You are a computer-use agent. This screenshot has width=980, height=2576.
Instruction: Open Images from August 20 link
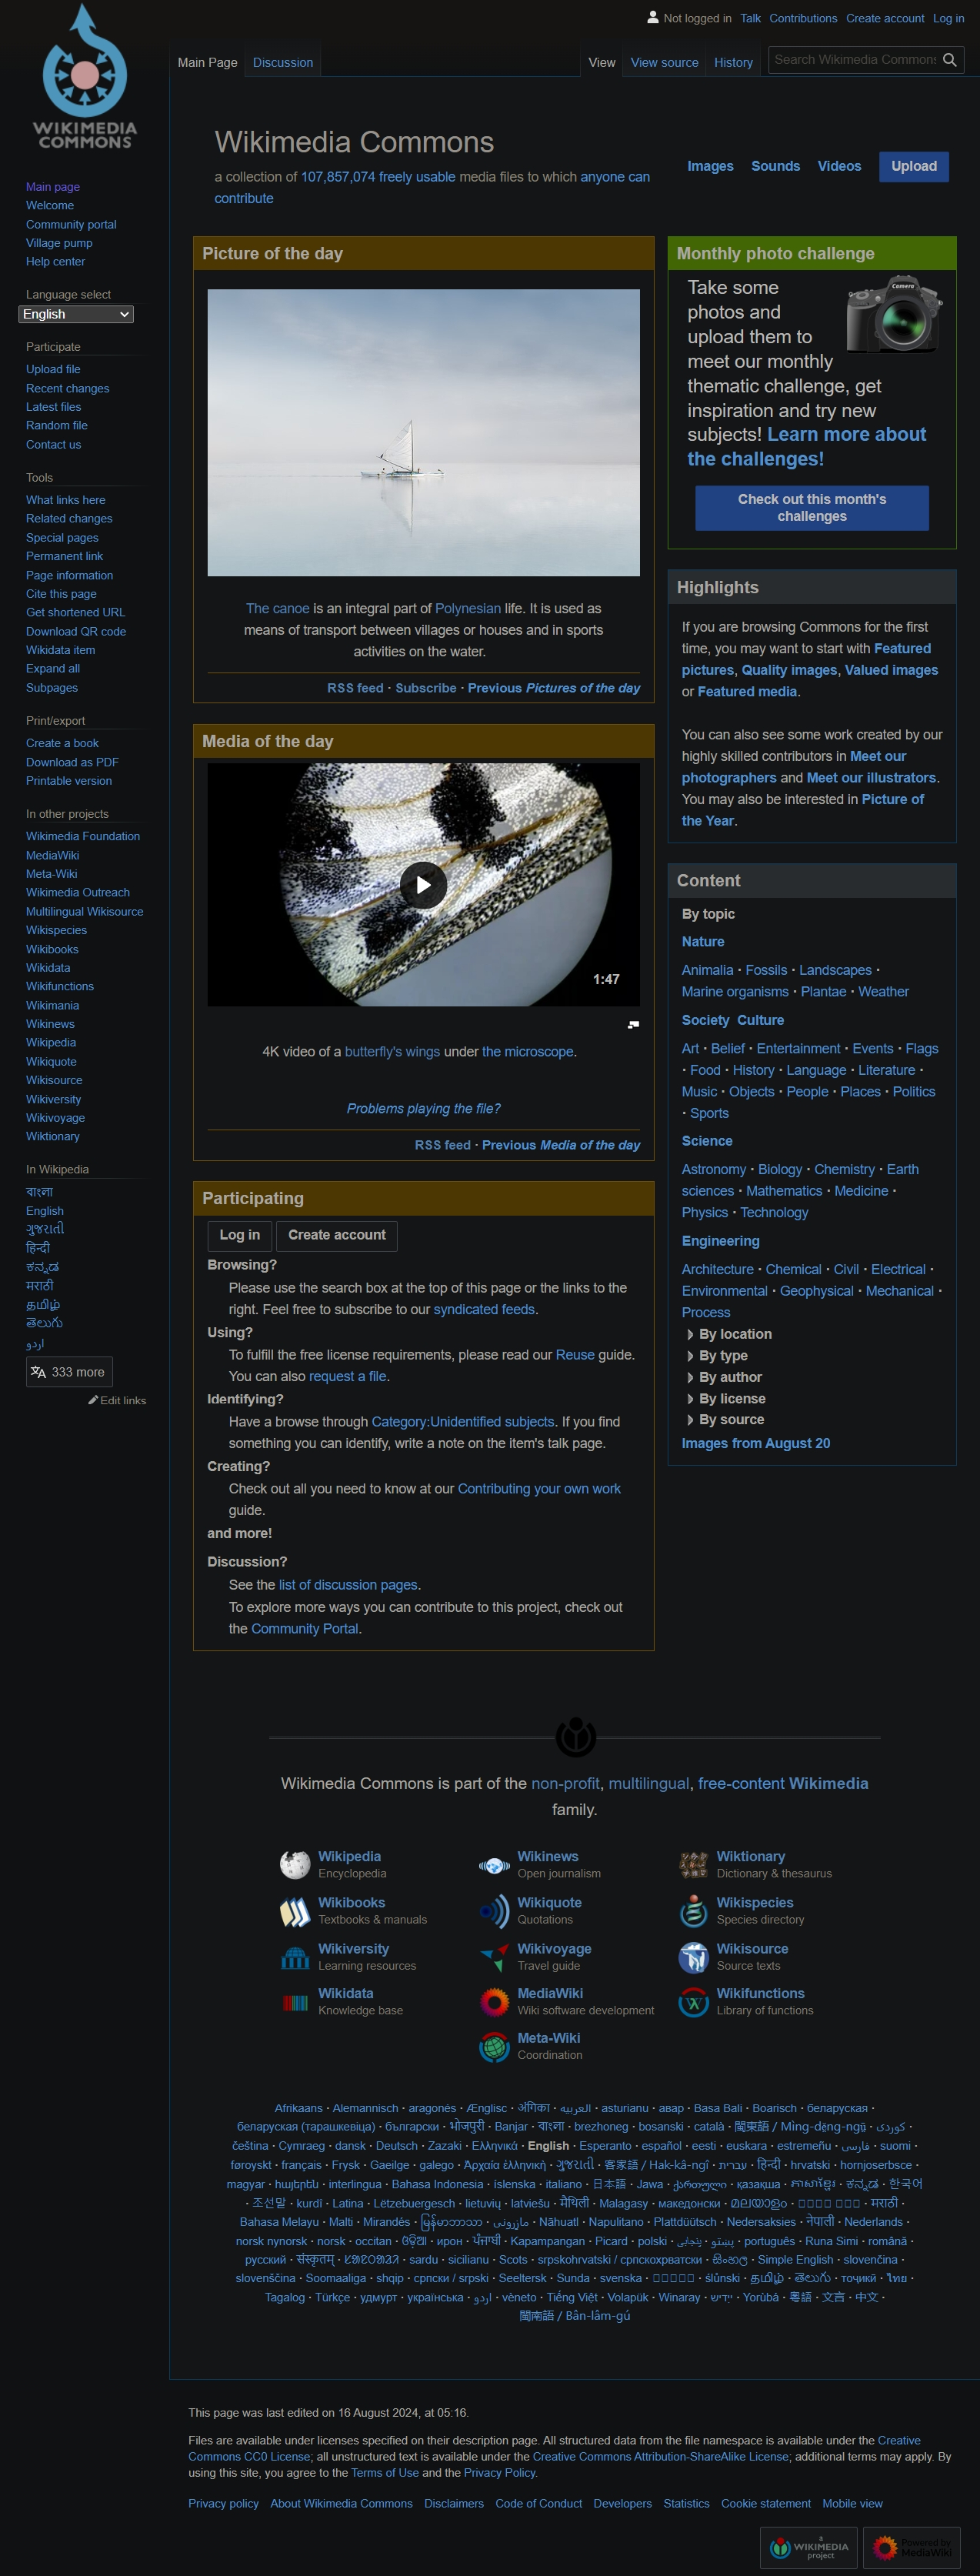tap(756, 1443)
